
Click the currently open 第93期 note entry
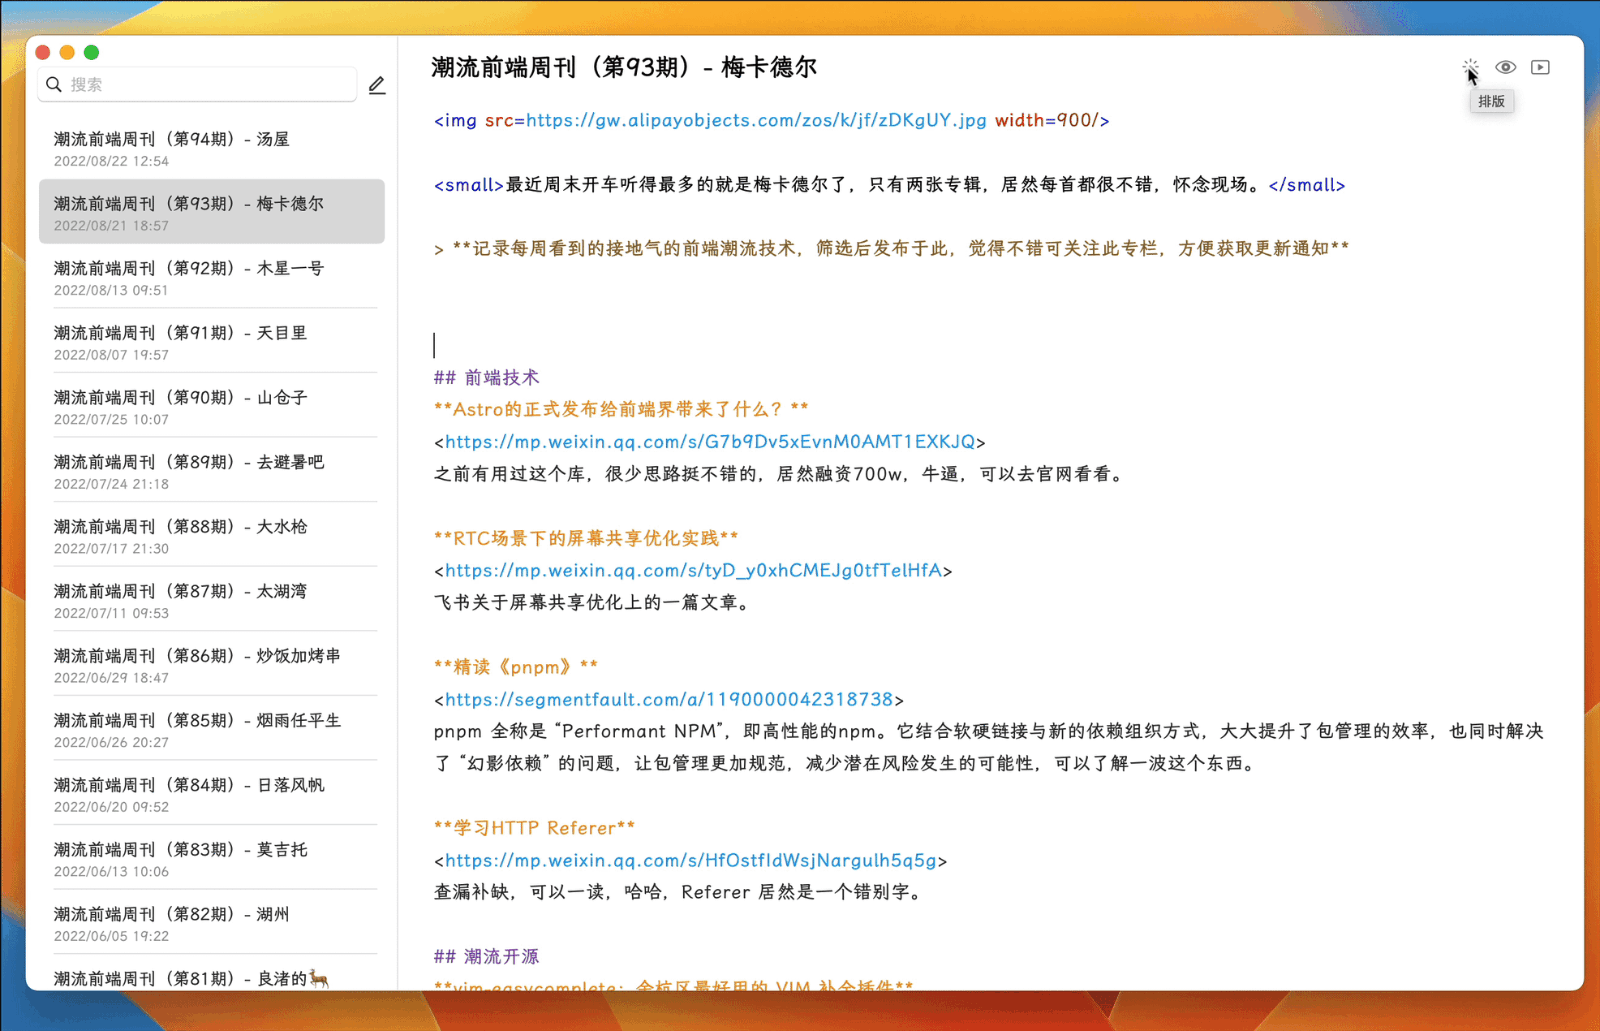pos(212,211)
